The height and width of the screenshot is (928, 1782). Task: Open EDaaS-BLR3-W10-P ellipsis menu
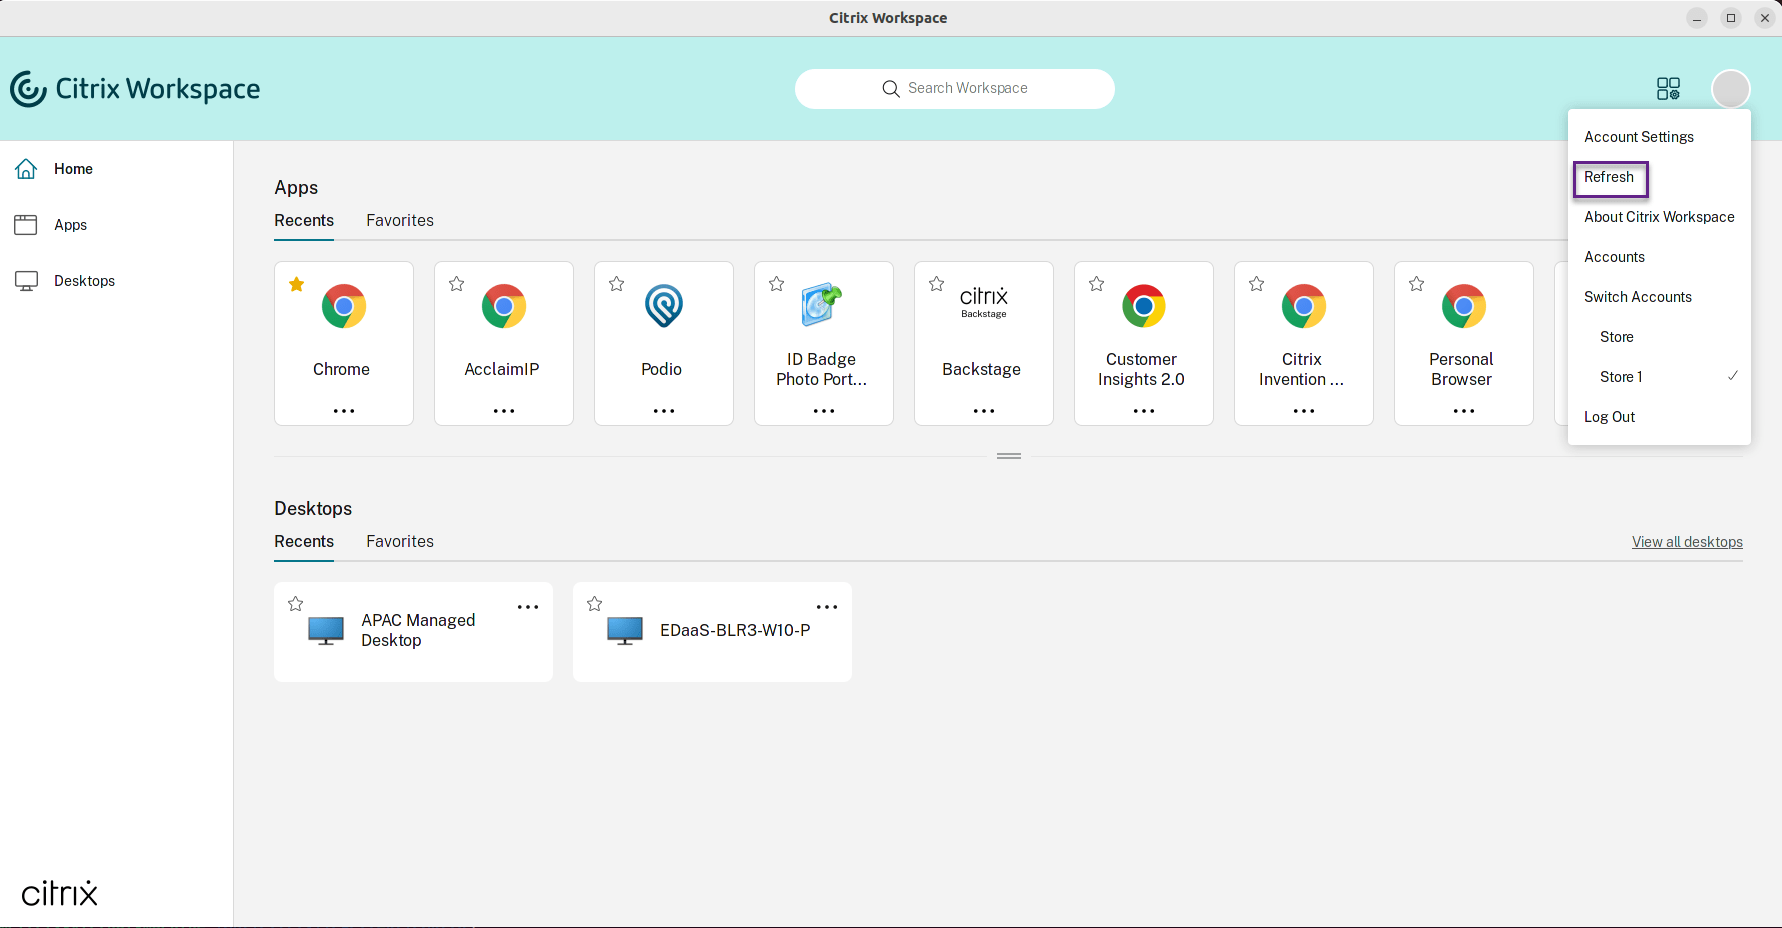coord(827,607)
